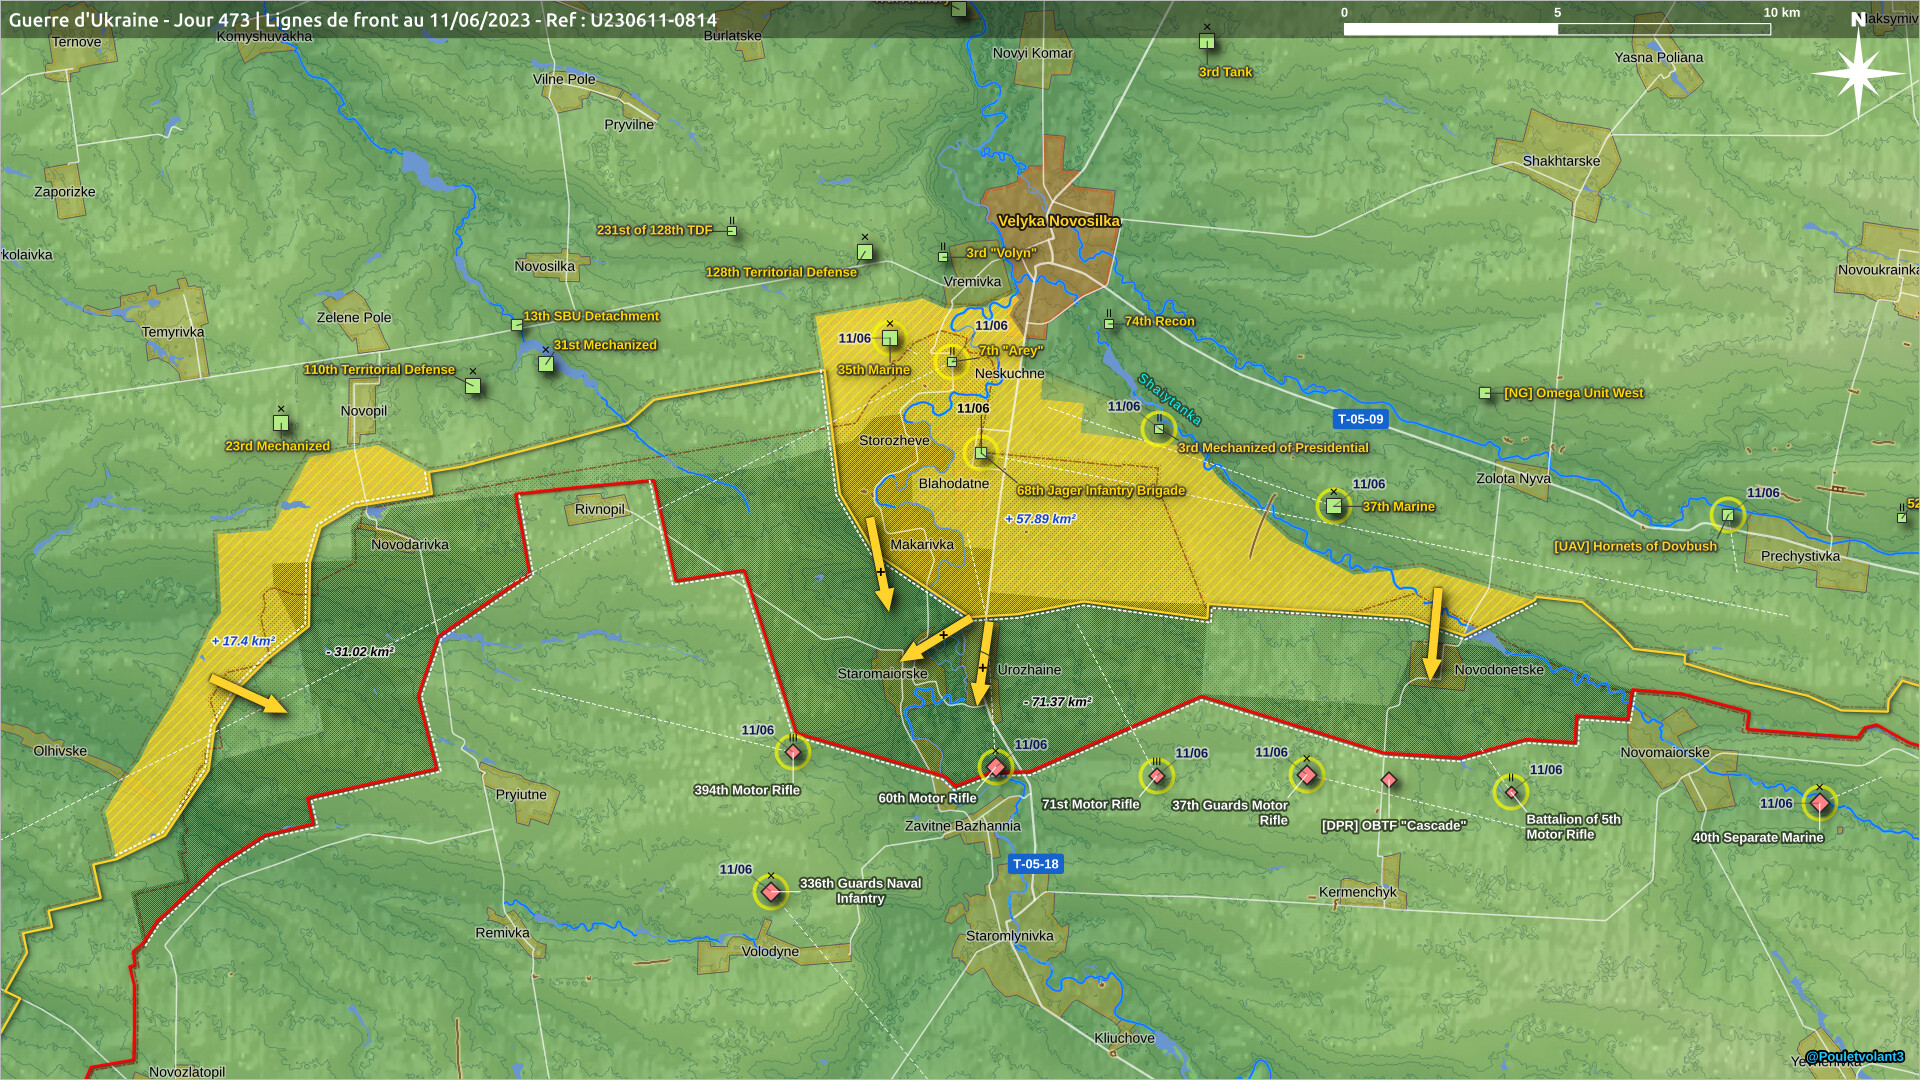Click the Hornets of Dovbush UAV marker

[1727, 516]
